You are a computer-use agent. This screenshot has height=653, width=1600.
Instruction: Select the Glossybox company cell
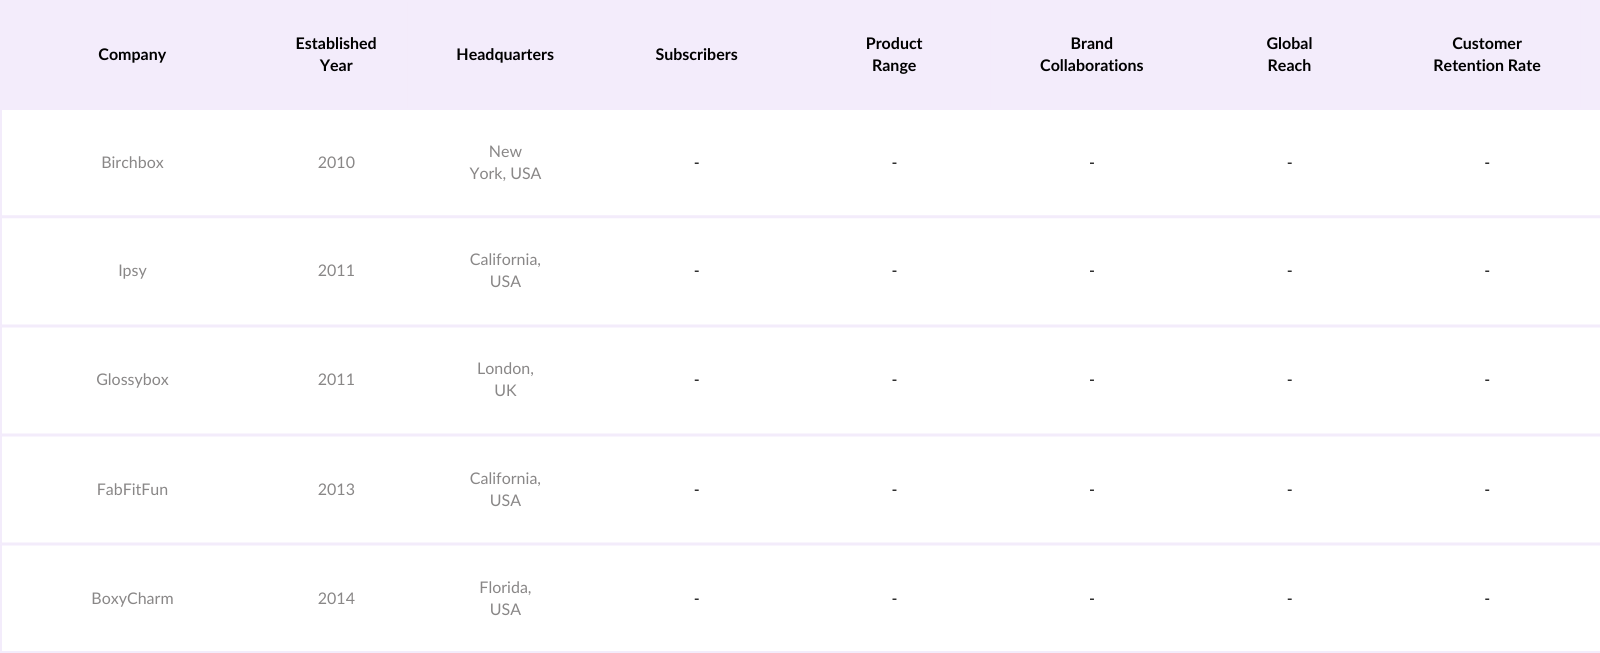[132, 380]
